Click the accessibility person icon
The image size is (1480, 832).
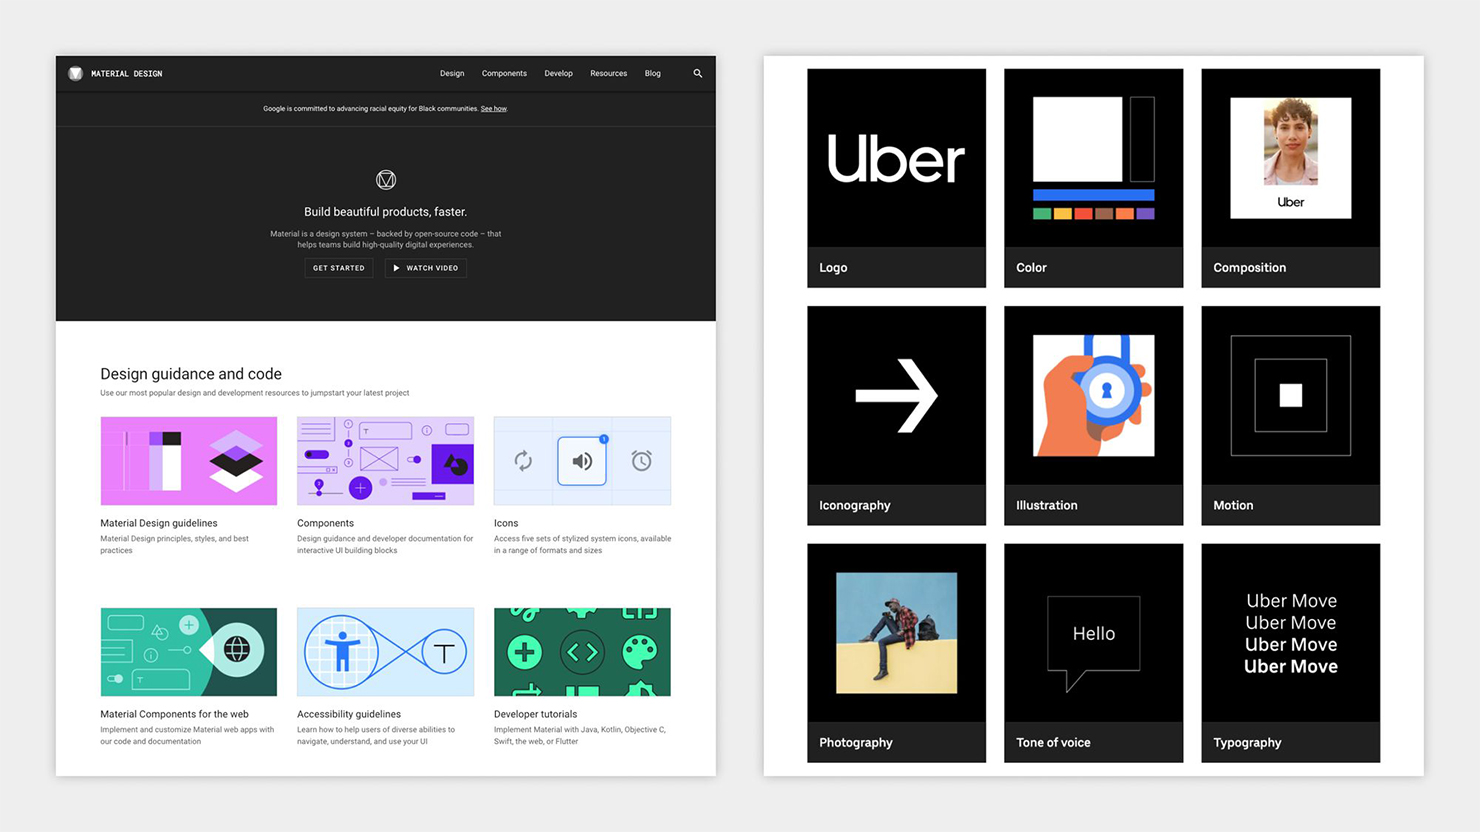coord(342,651)
